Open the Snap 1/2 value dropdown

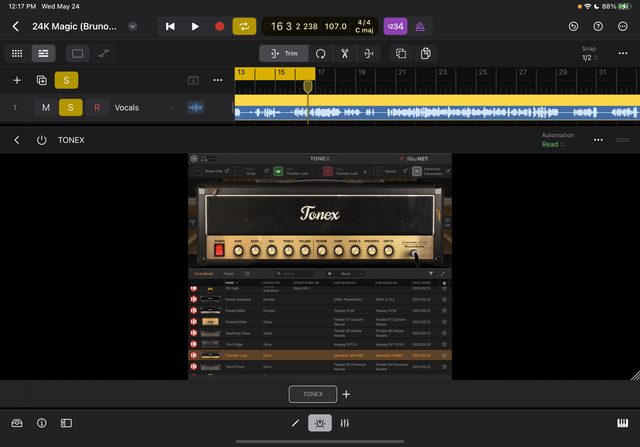coord(589,58)
